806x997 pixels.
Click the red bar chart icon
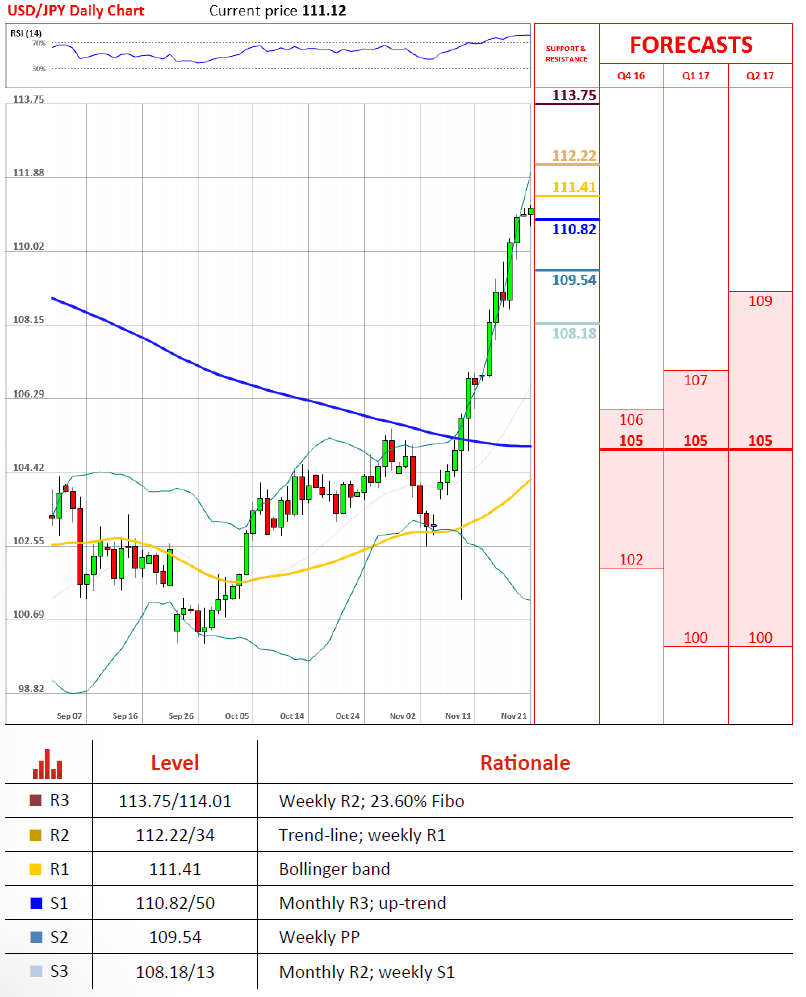tap(48, 764)
